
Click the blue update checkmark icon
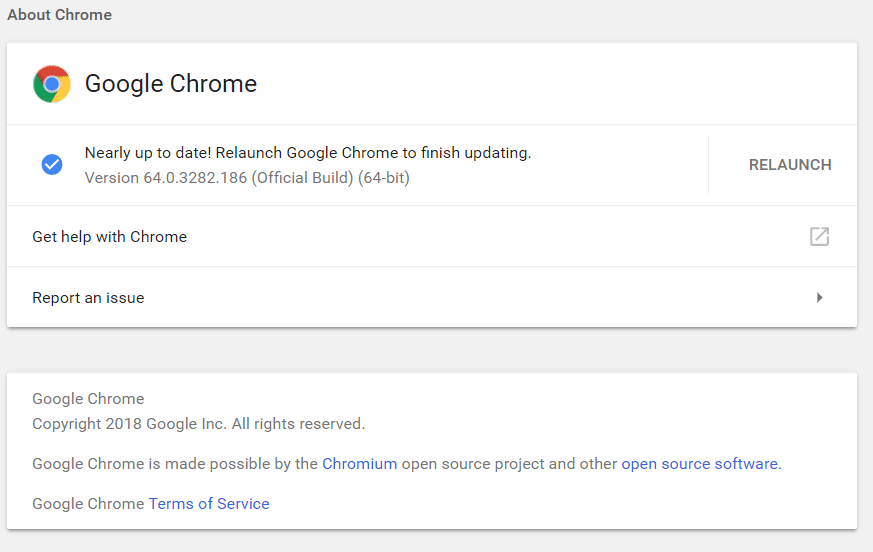[x=52, y=165]
